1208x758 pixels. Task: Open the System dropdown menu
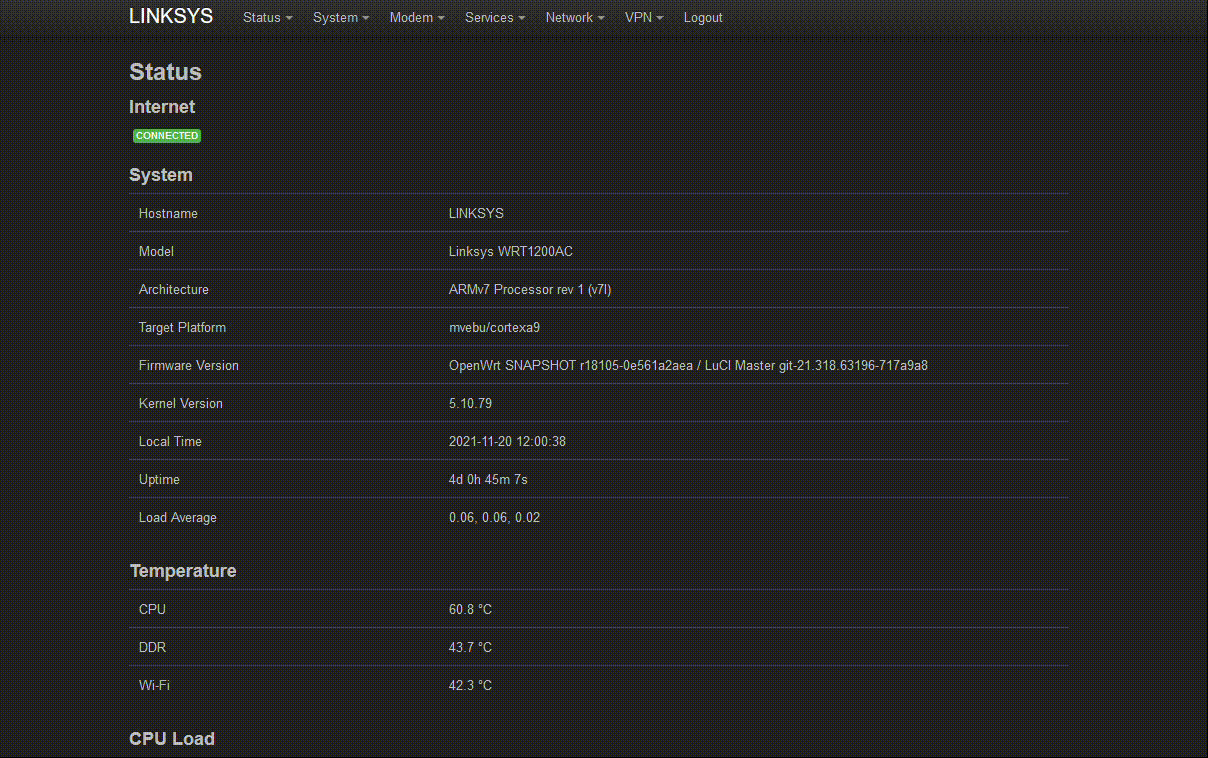pos(341,17)
